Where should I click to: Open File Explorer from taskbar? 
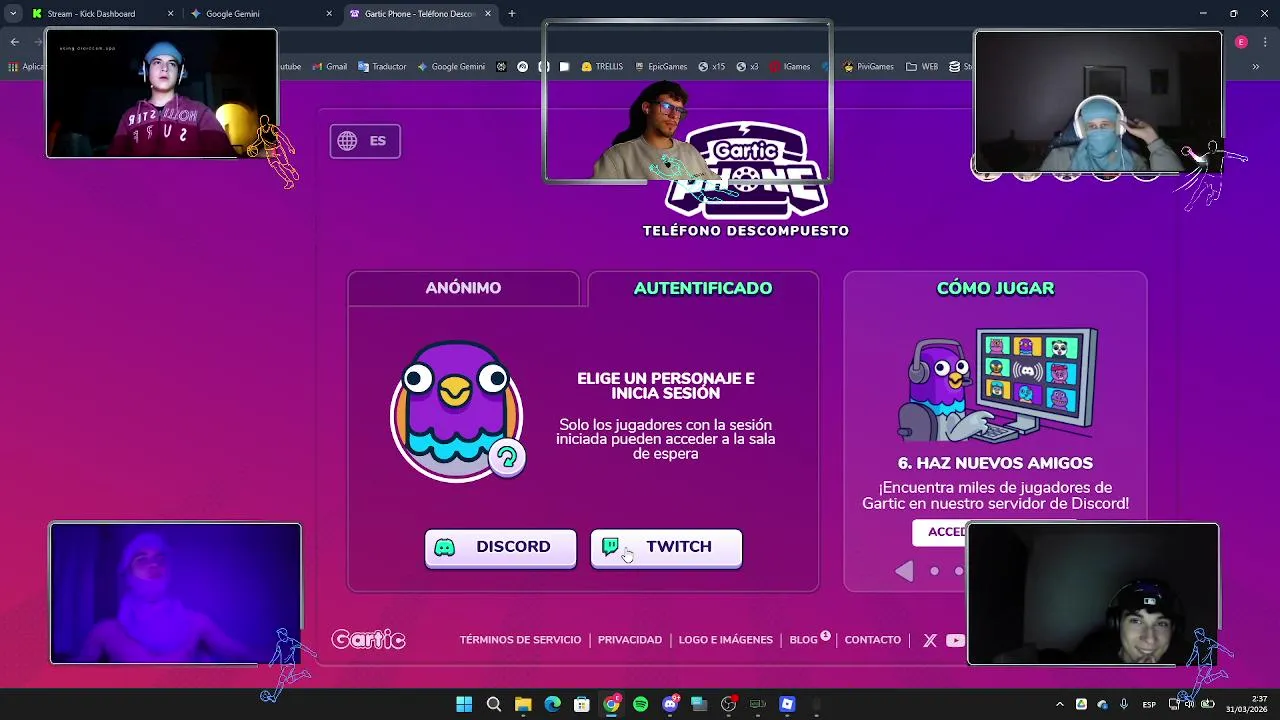[523, 704]
